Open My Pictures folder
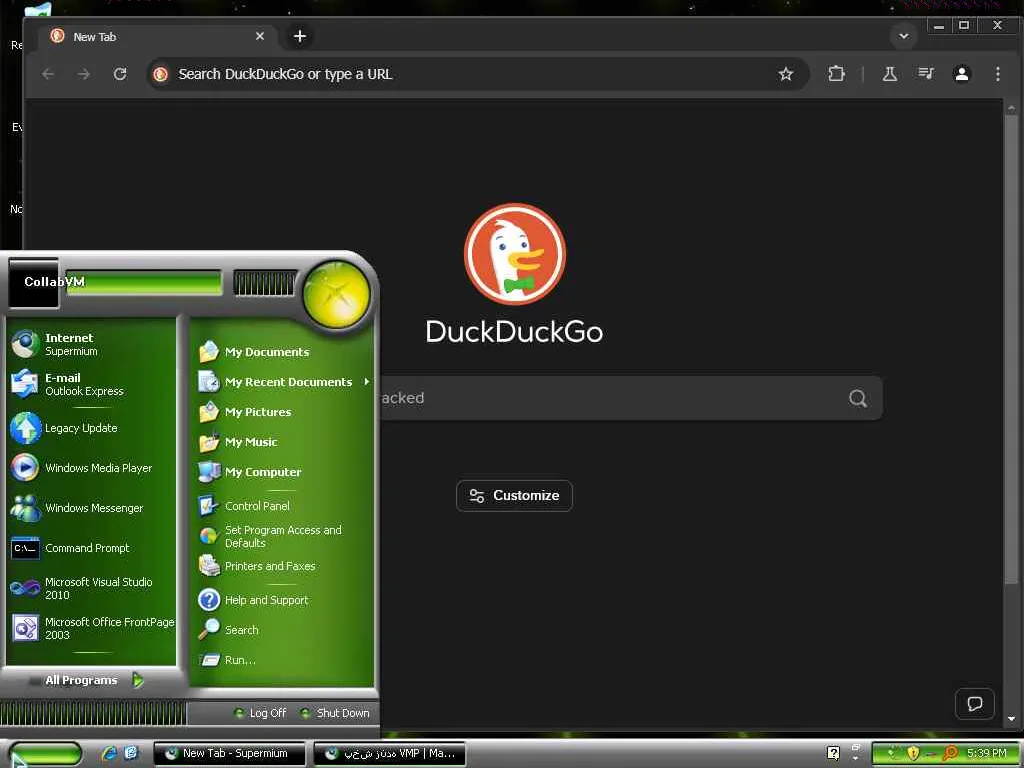Image resolution: width=1024 pixels, height=768 pixels. [x=282, y=412]
